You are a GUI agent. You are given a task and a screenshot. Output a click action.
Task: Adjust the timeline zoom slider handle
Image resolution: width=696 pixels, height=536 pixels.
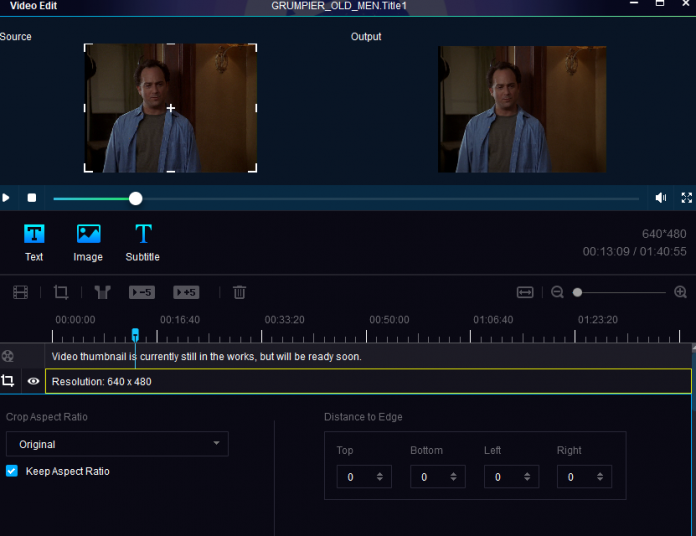pyautogui.click(x=577, y=292)
